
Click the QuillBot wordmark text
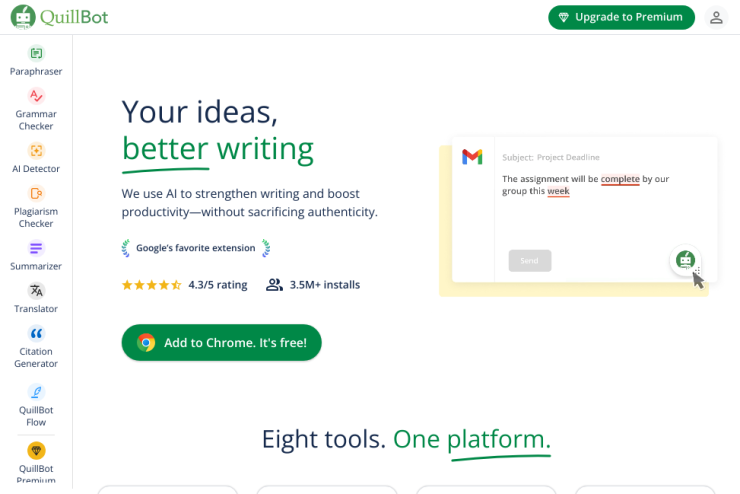pyautogui.click(x=74, y=17)
